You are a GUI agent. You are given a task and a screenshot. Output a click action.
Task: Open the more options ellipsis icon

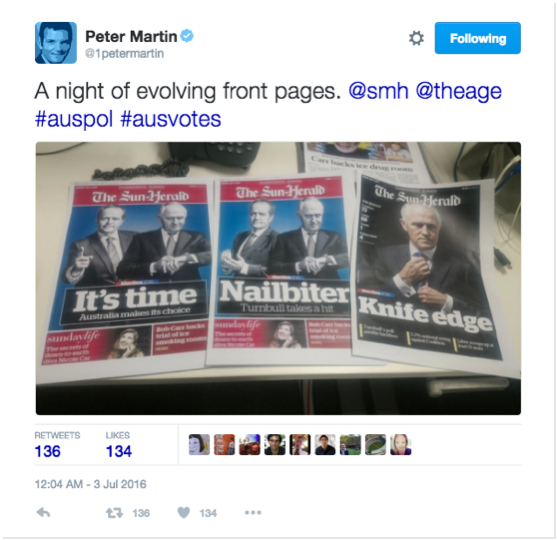click(x=253, y=512)
